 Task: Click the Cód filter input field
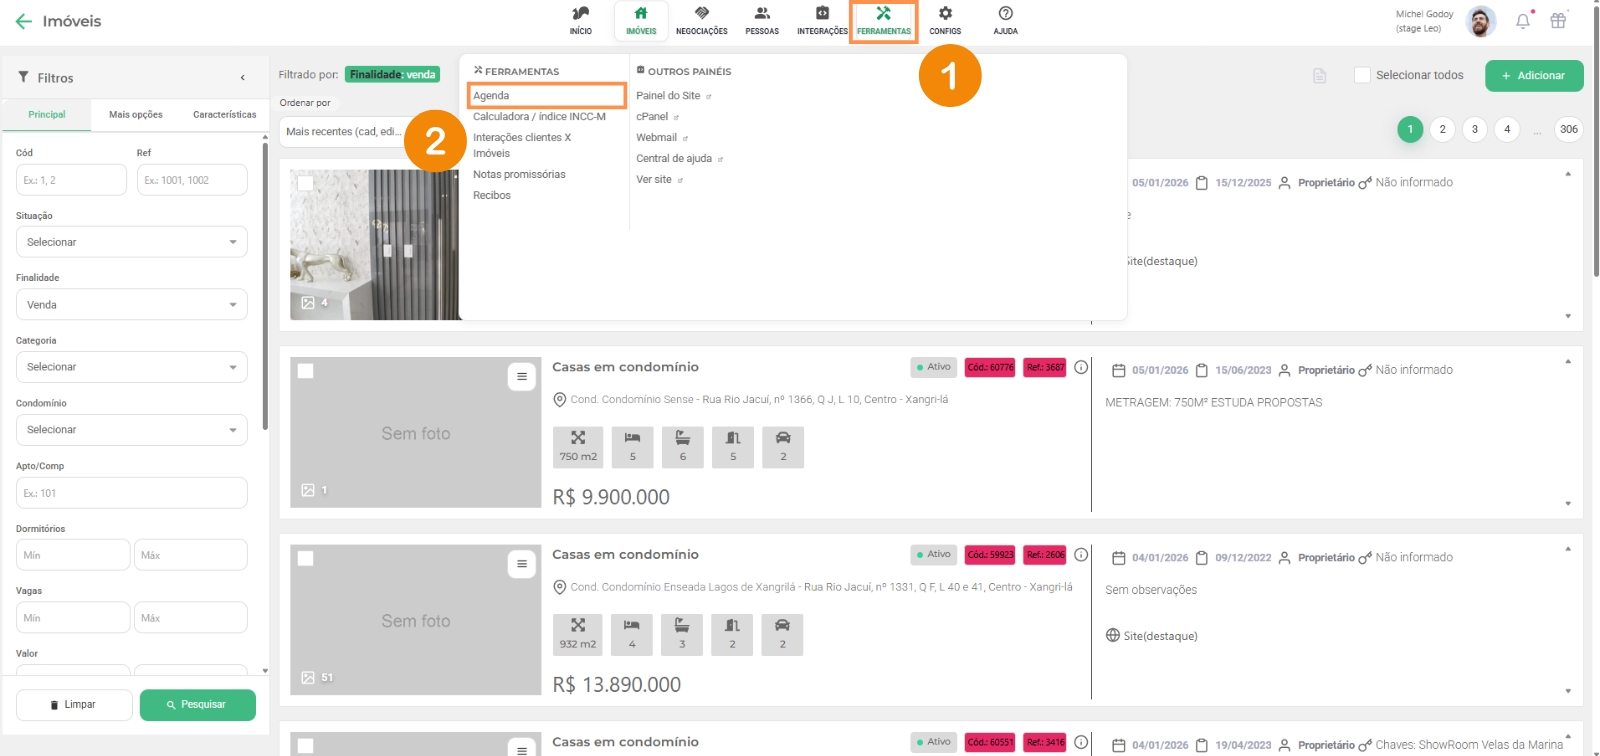pyautogui.click(x=70, y=180)
